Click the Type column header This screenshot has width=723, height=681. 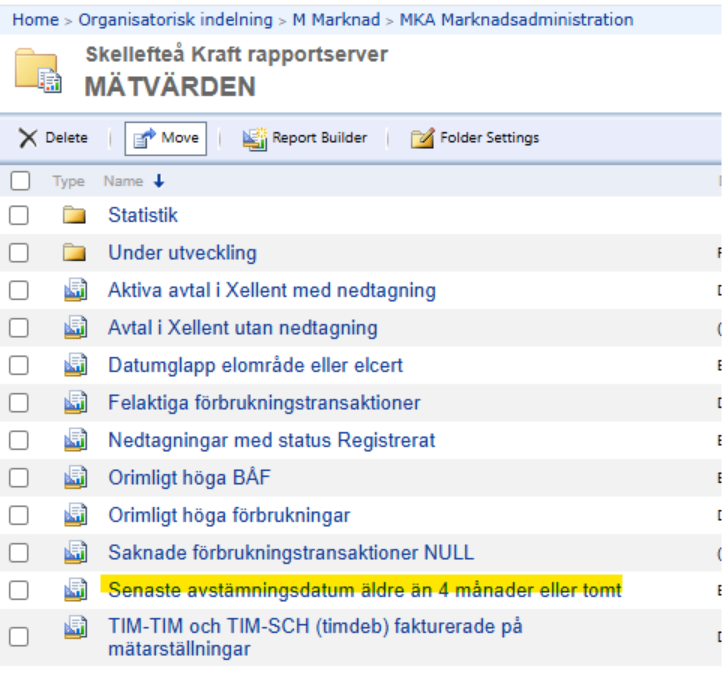69,182
